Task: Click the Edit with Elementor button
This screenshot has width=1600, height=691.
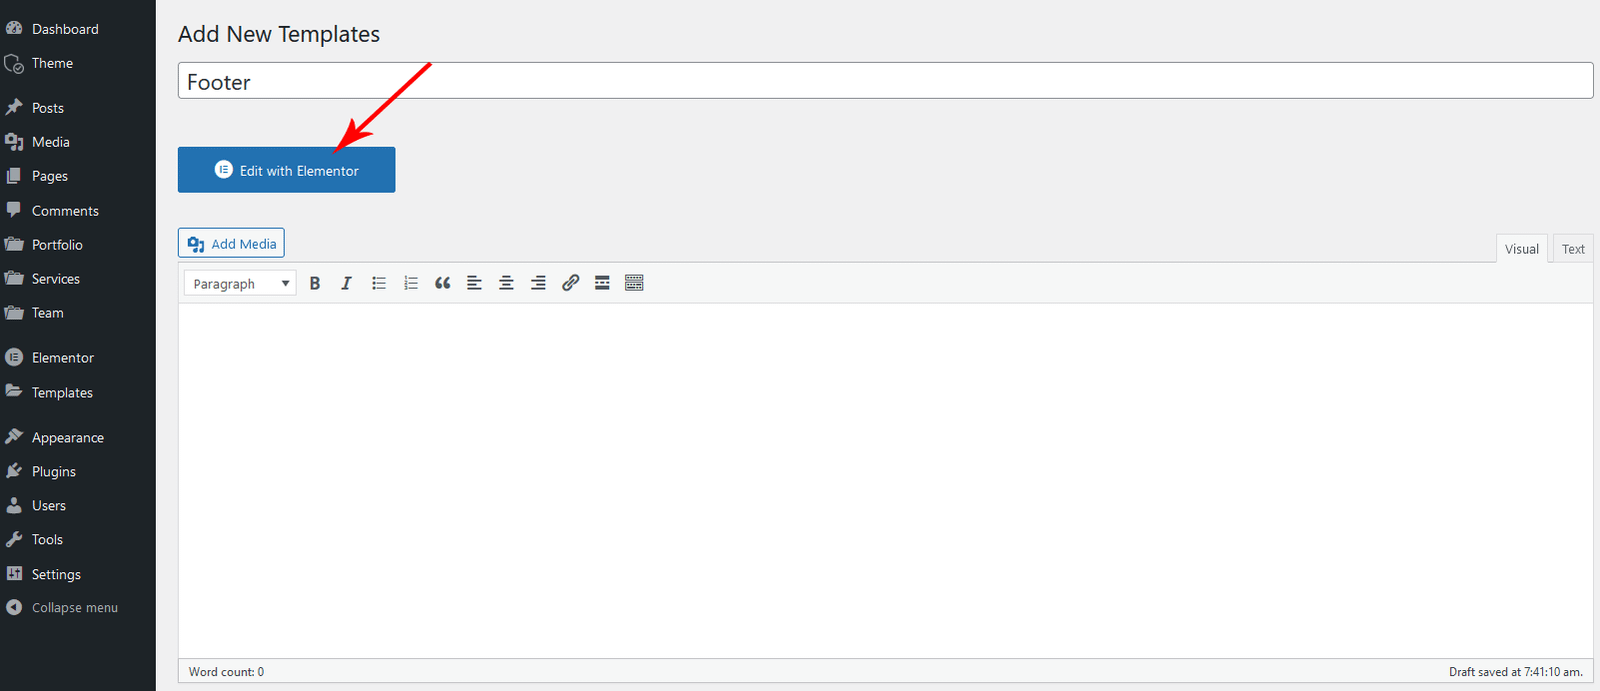Action: click(x=287, y=170)
